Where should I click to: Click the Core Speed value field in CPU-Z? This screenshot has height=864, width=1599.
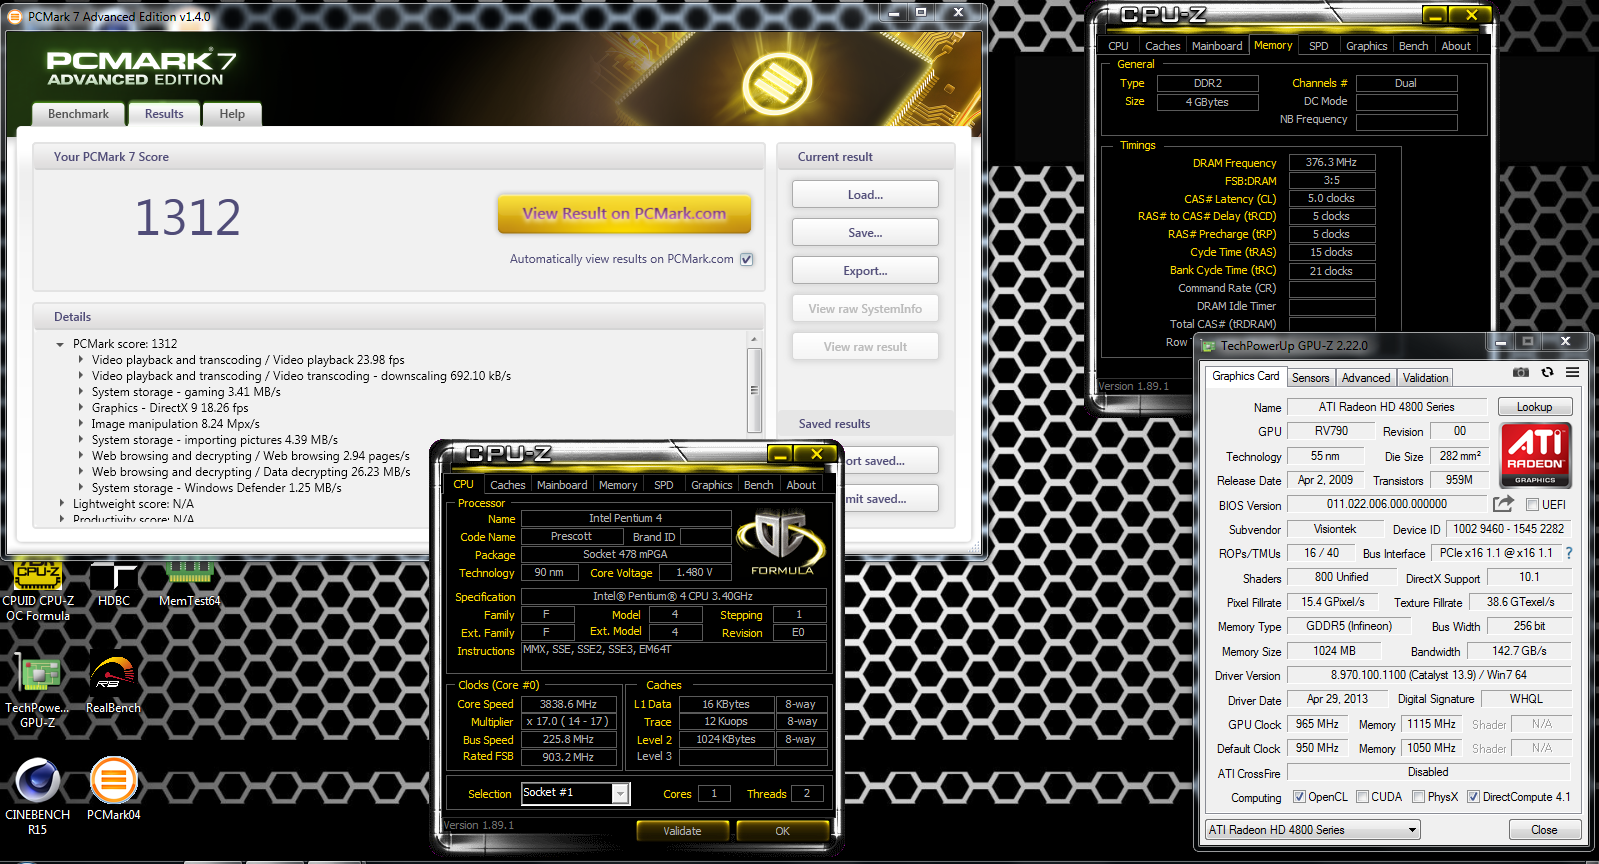click(x=568, y=704)
